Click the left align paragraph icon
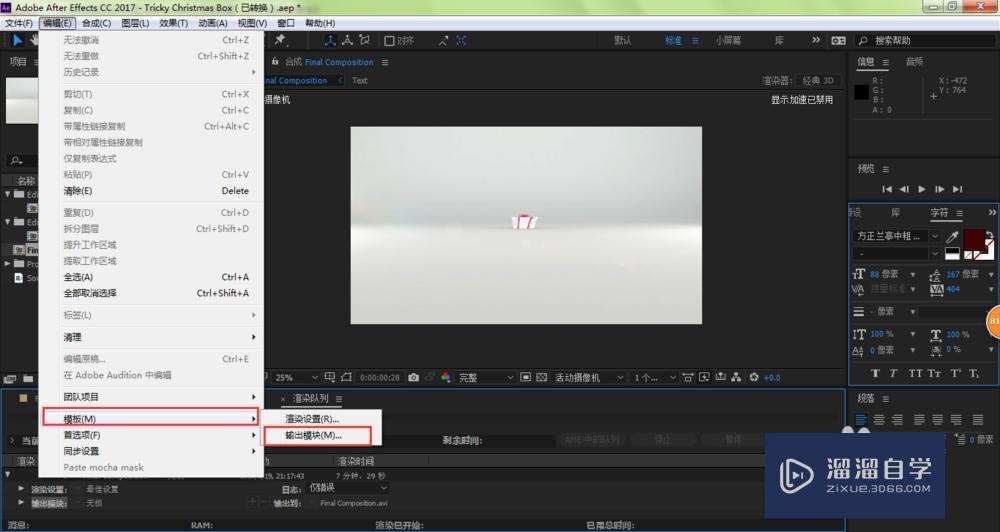This screenshot has width=1000, height=532. pyautogui.click(x=861, y=420)
